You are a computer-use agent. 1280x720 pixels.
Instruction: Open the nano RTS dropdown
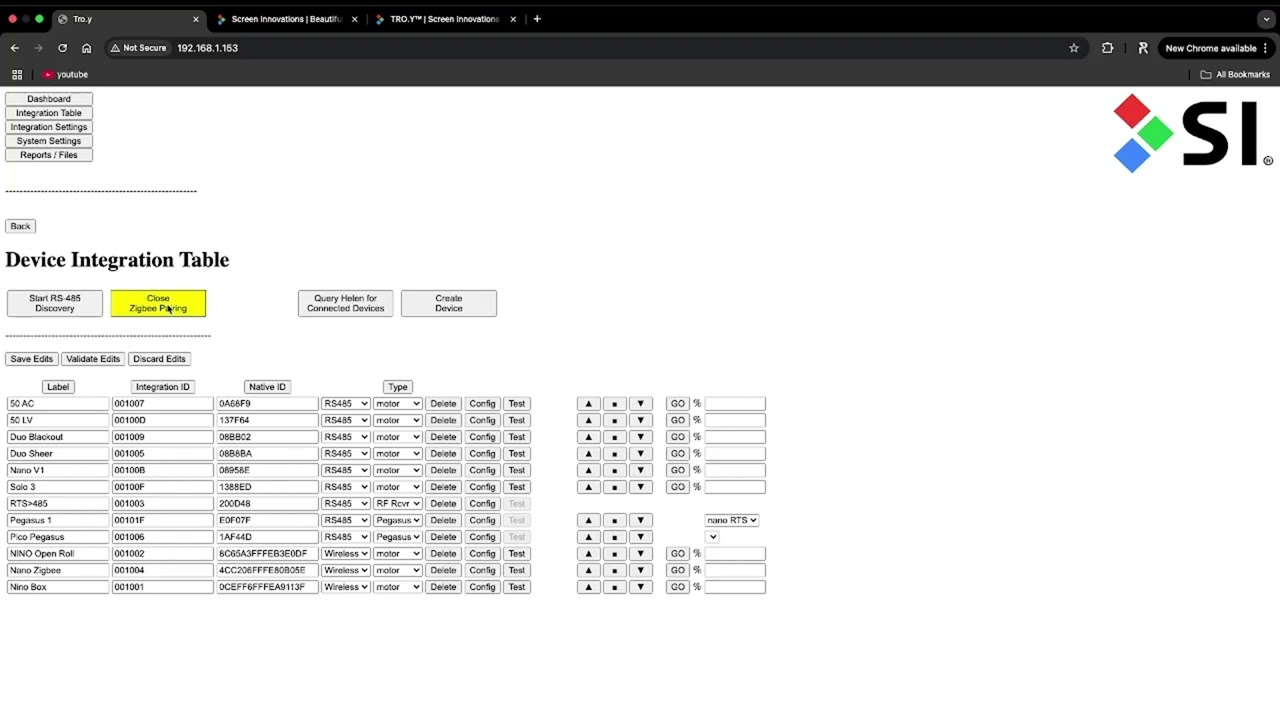(x=732, y=520)
